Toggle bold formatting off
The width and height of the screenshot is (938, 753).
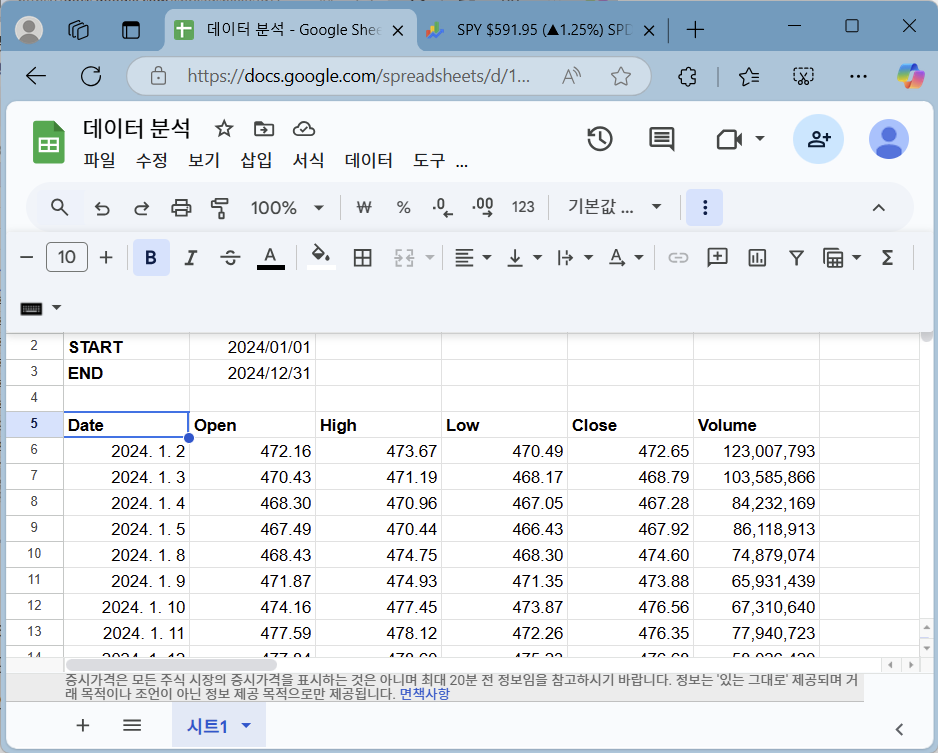click(x=151, y=257)
